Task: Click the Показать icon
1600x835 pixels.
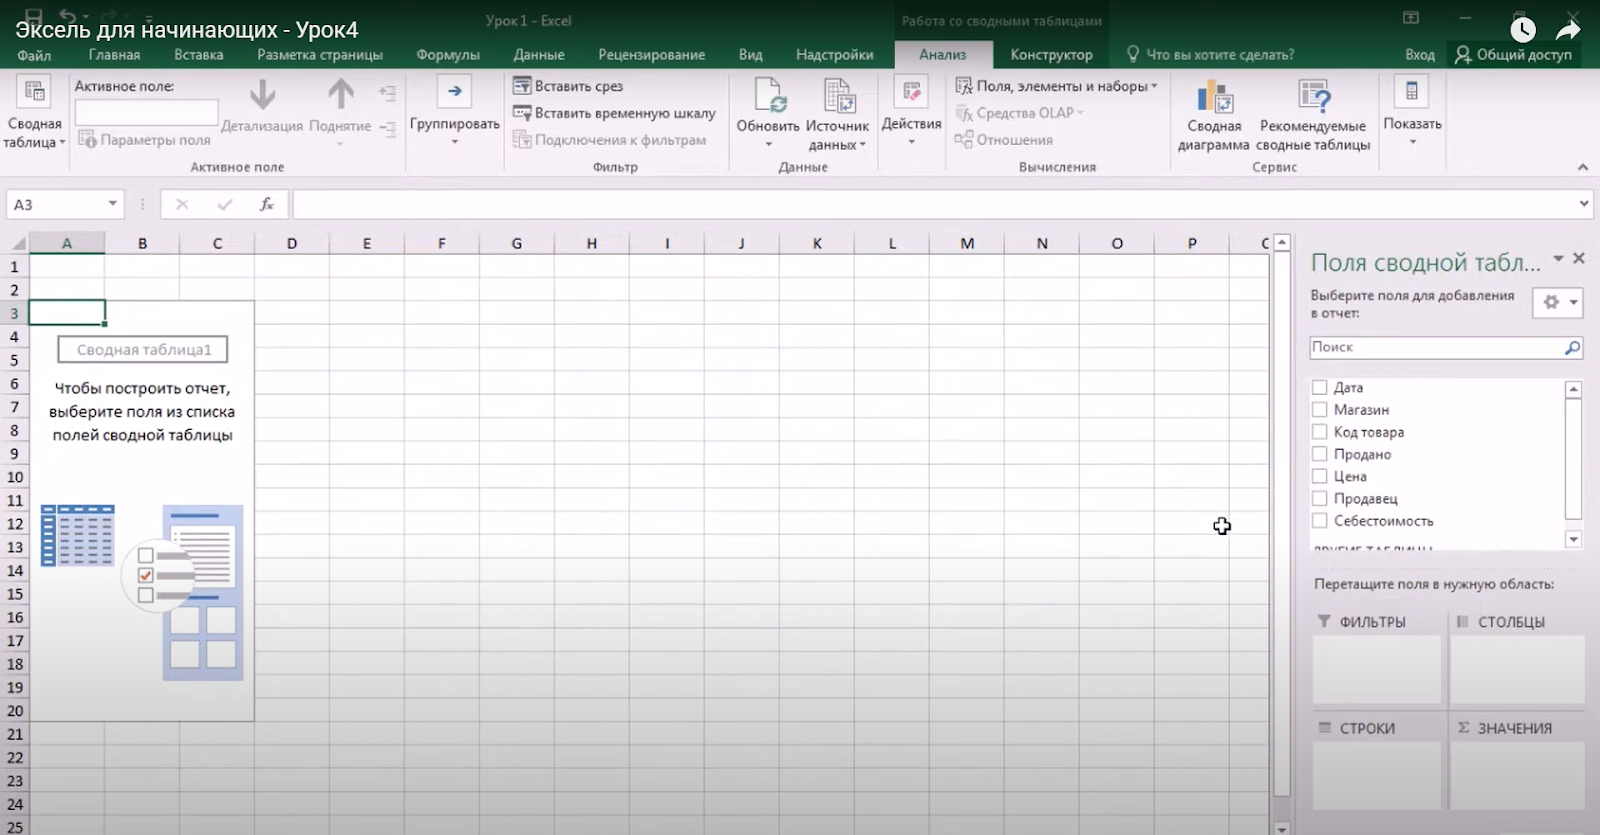Action: click(1412, 92)
